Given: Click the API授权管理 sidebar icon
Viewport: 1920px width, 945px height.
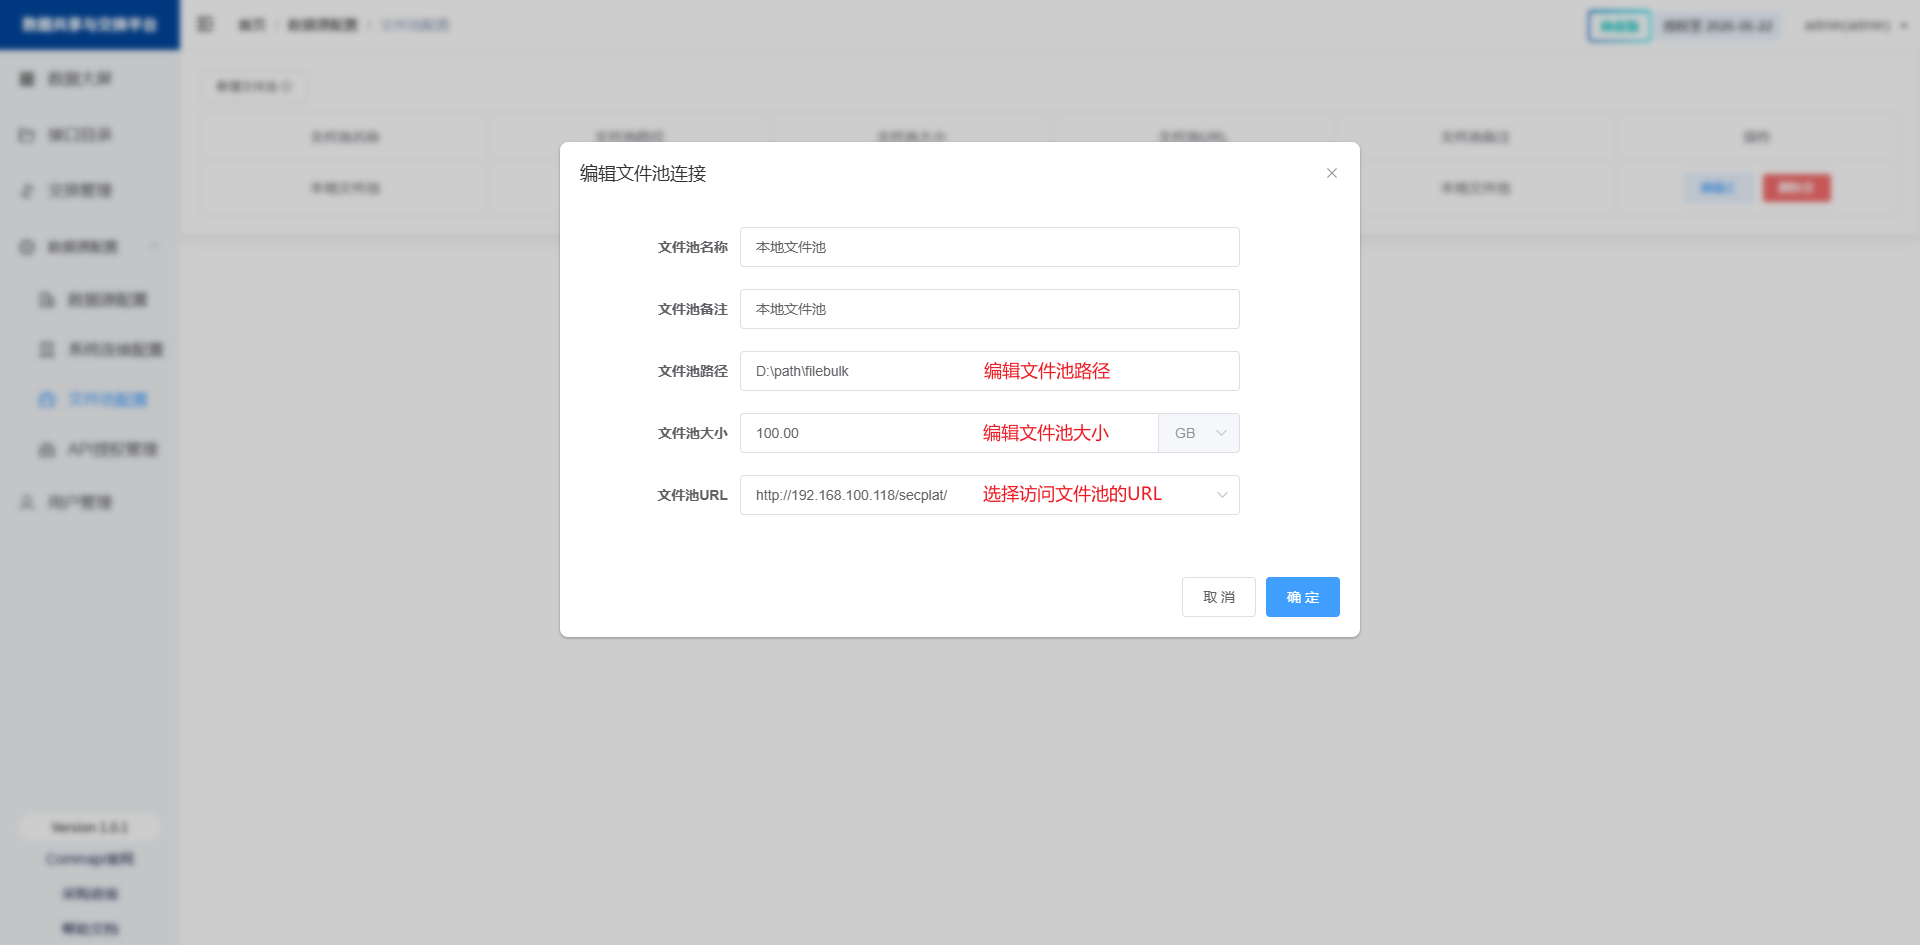Looking at the screenshot, I should [46, 450].
